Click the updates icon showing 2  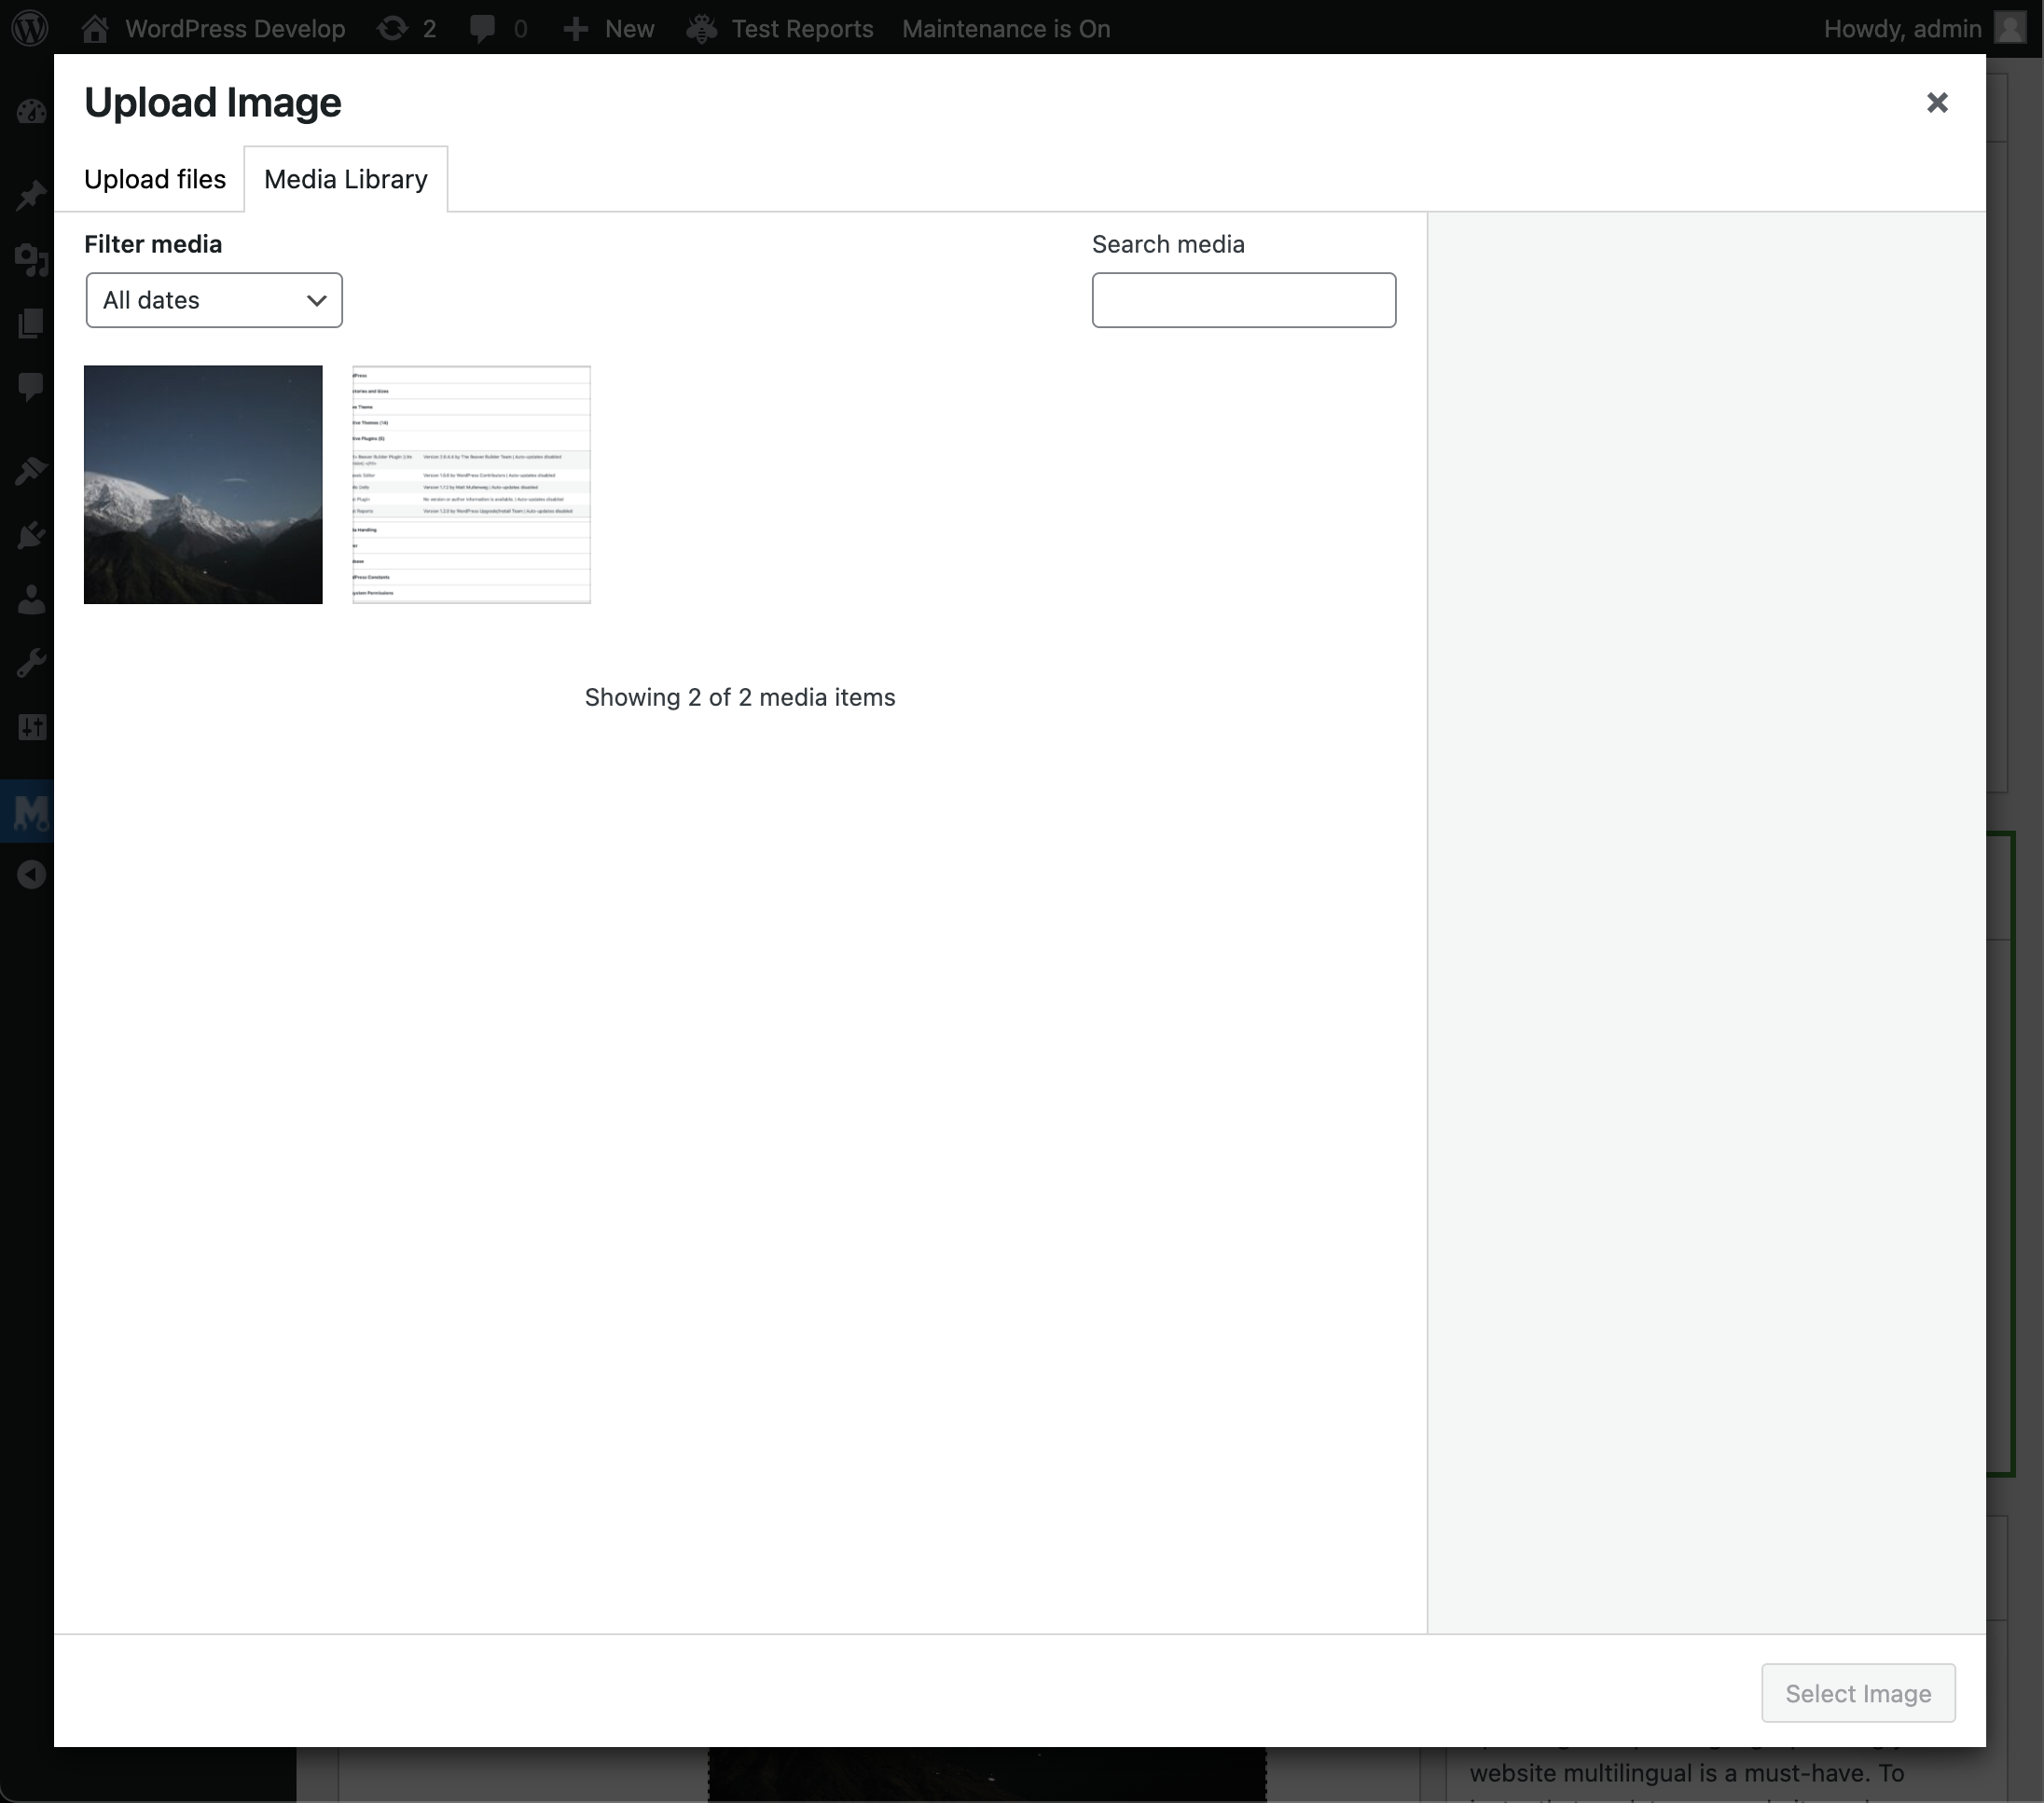(x=406, y=28)
